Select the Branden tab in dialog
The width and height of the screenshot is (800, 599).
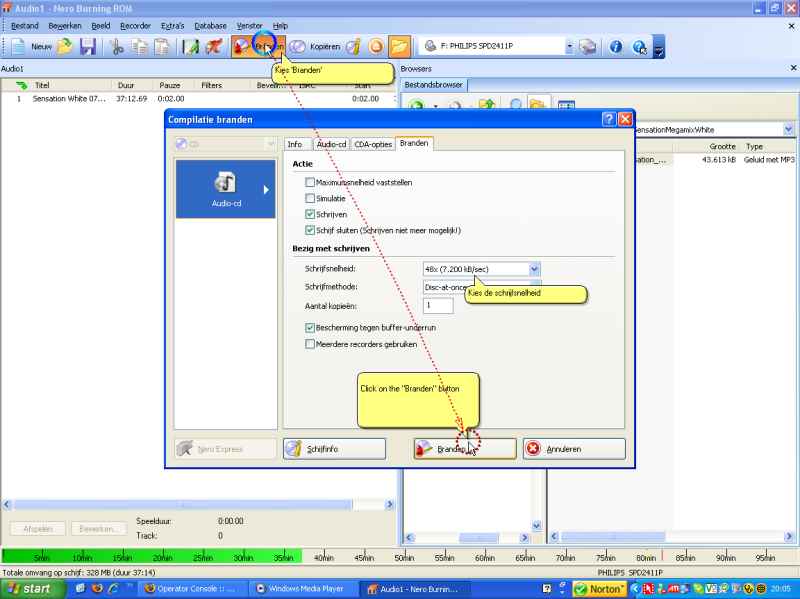point(414,143)
